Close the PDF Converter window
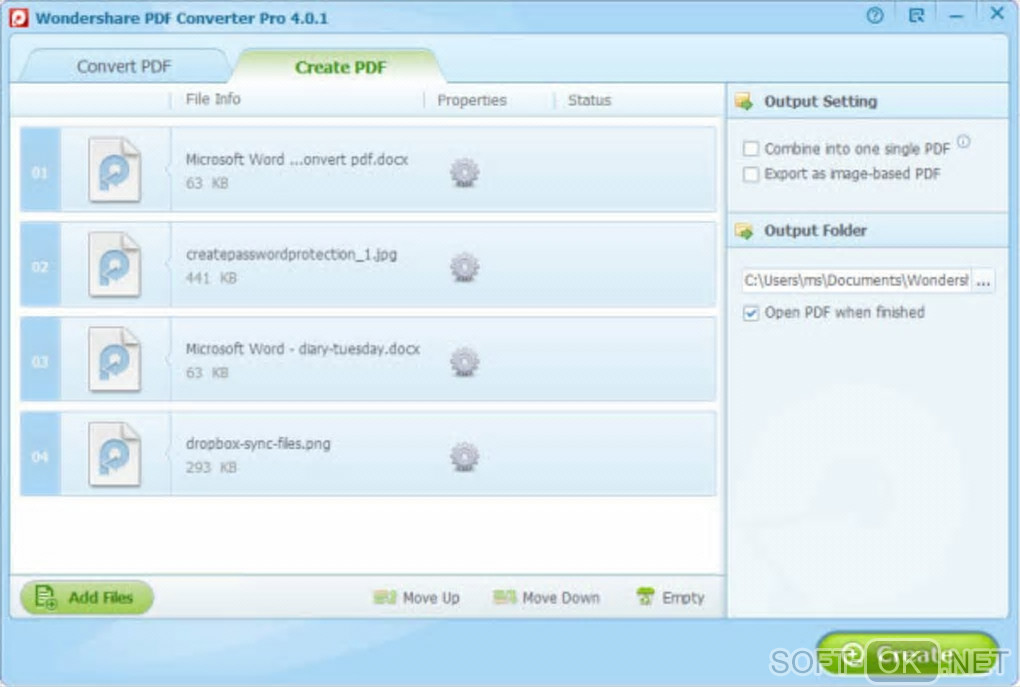The height and width of the screenshot is (687, 1020). 997,13
